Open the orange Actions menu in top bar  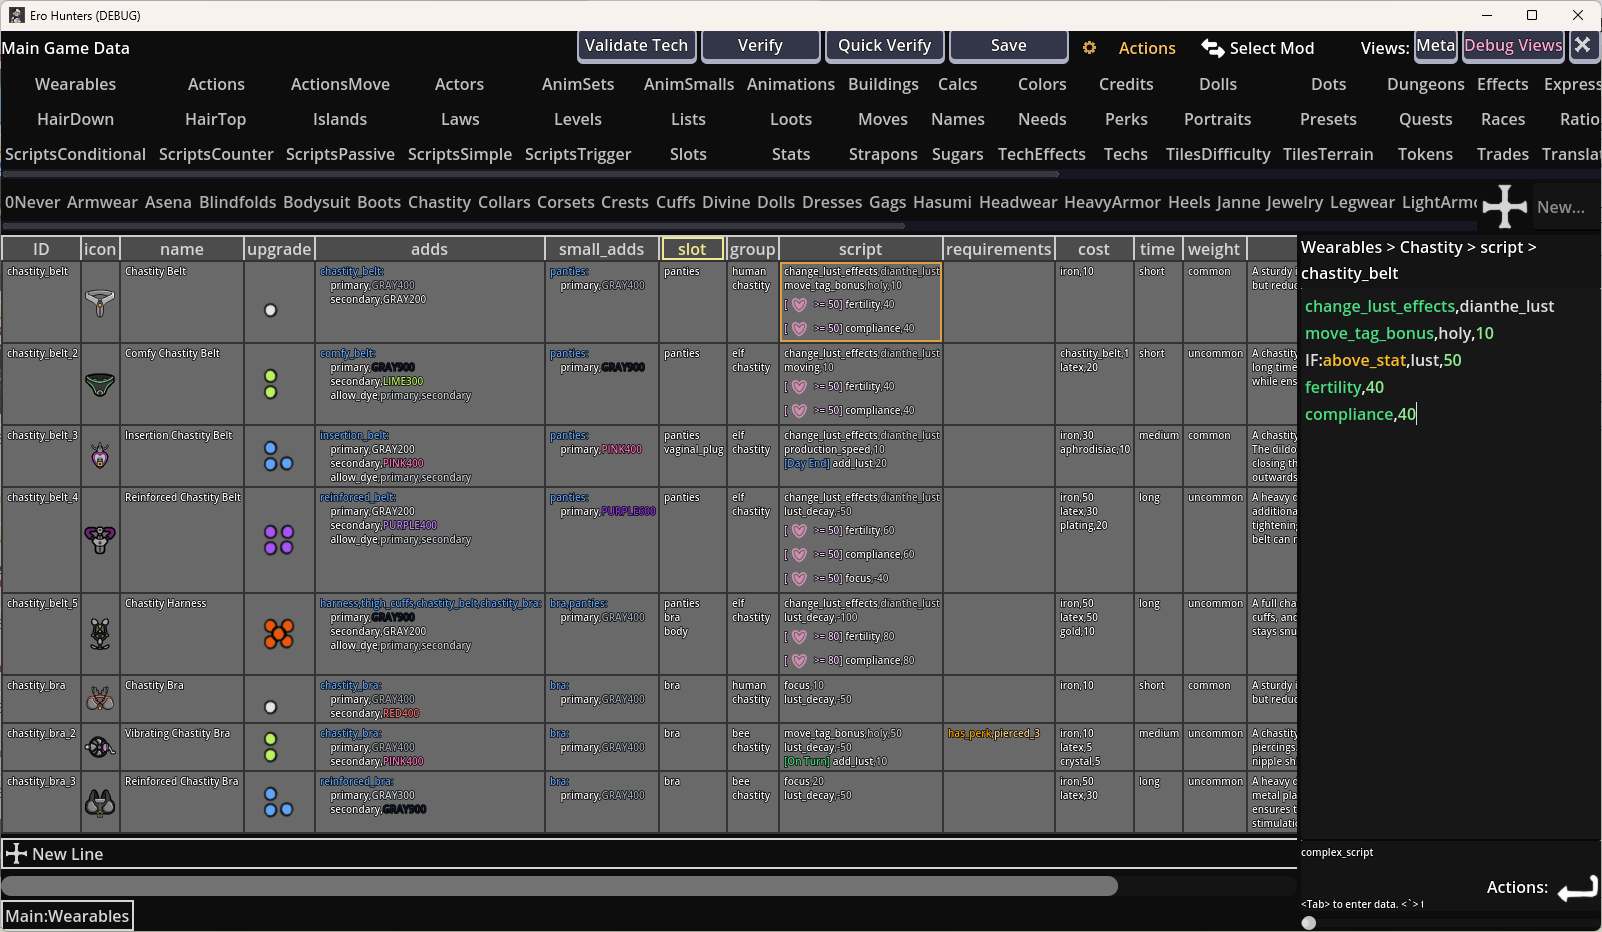[x=1147, y=48]
